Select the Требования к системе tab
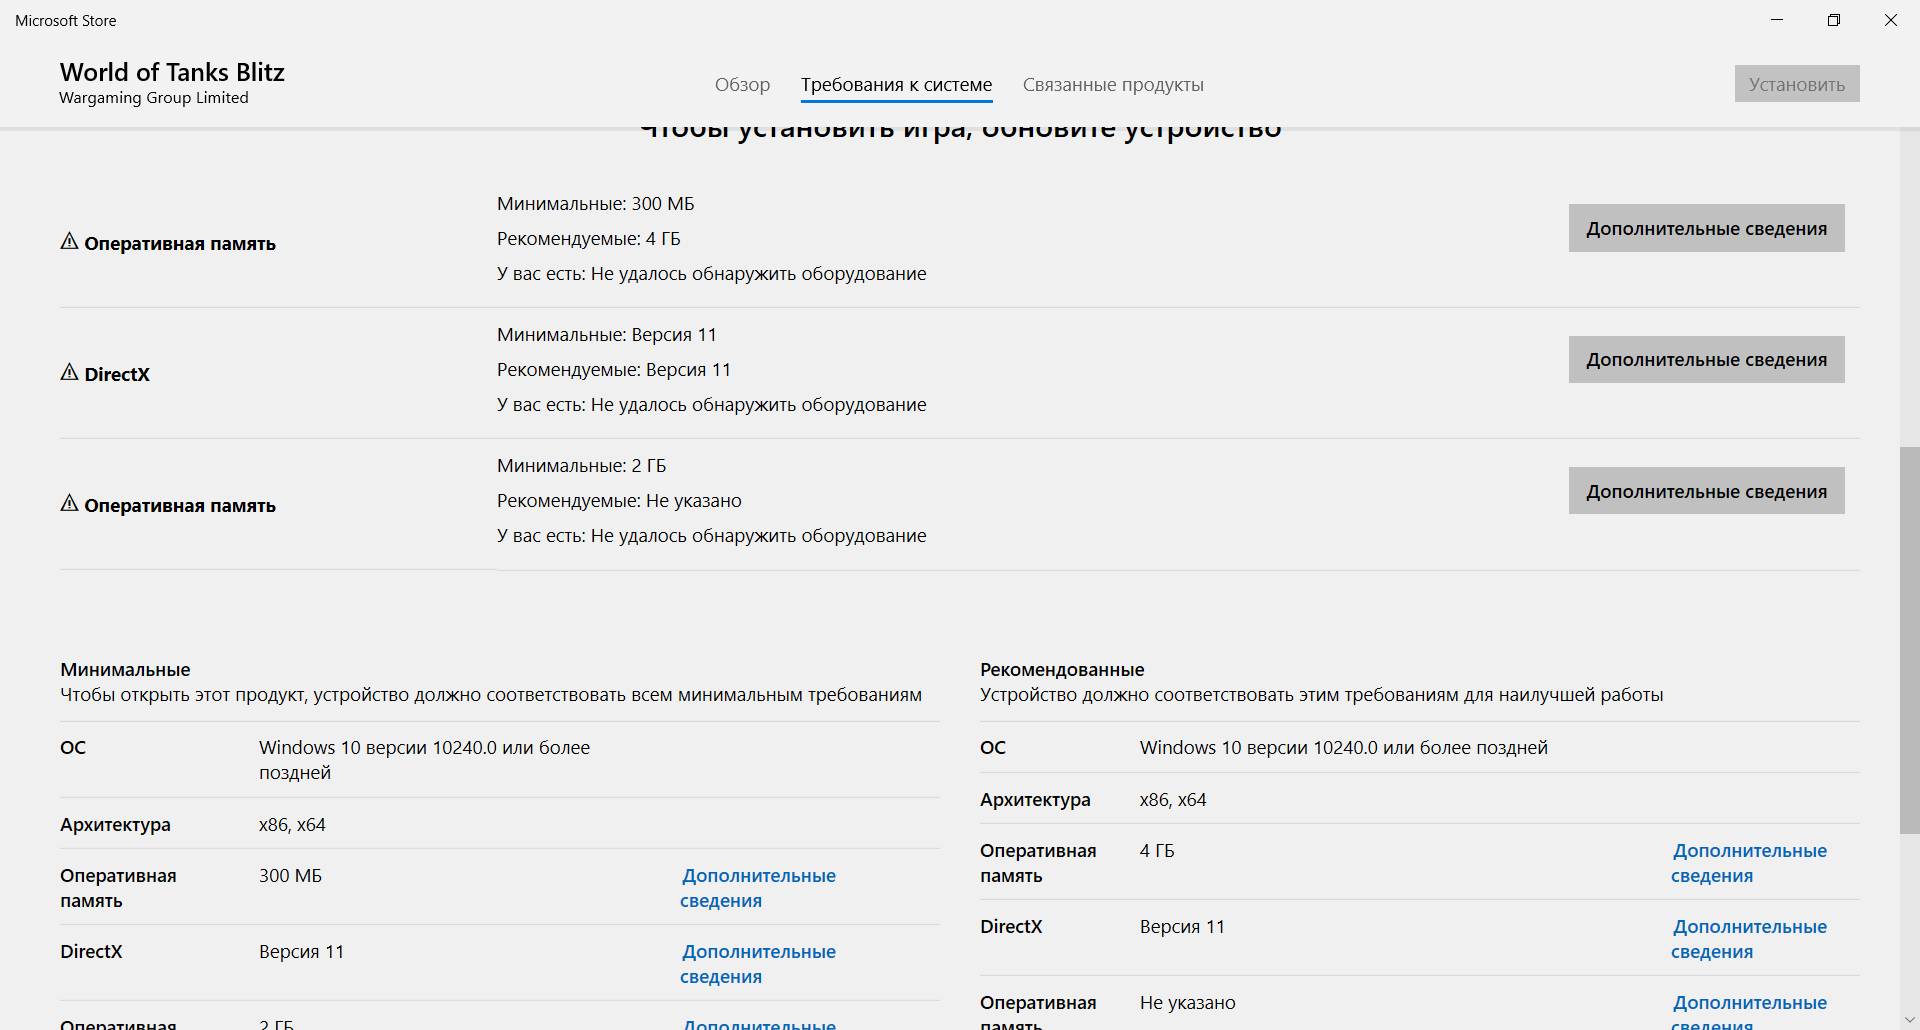Viewport: 1920px width, 1030px height. point(896,85)
